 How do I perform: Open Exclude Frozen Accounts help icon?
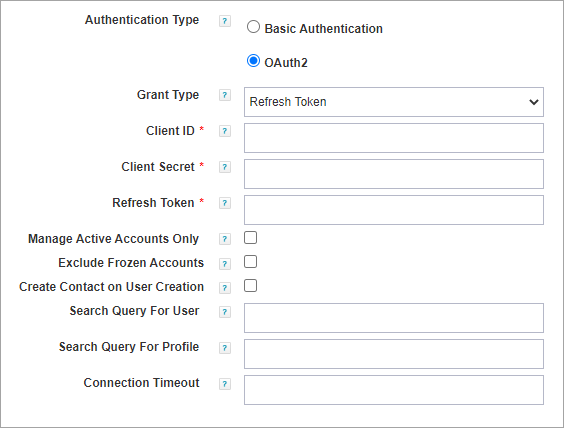click(225, 264)
